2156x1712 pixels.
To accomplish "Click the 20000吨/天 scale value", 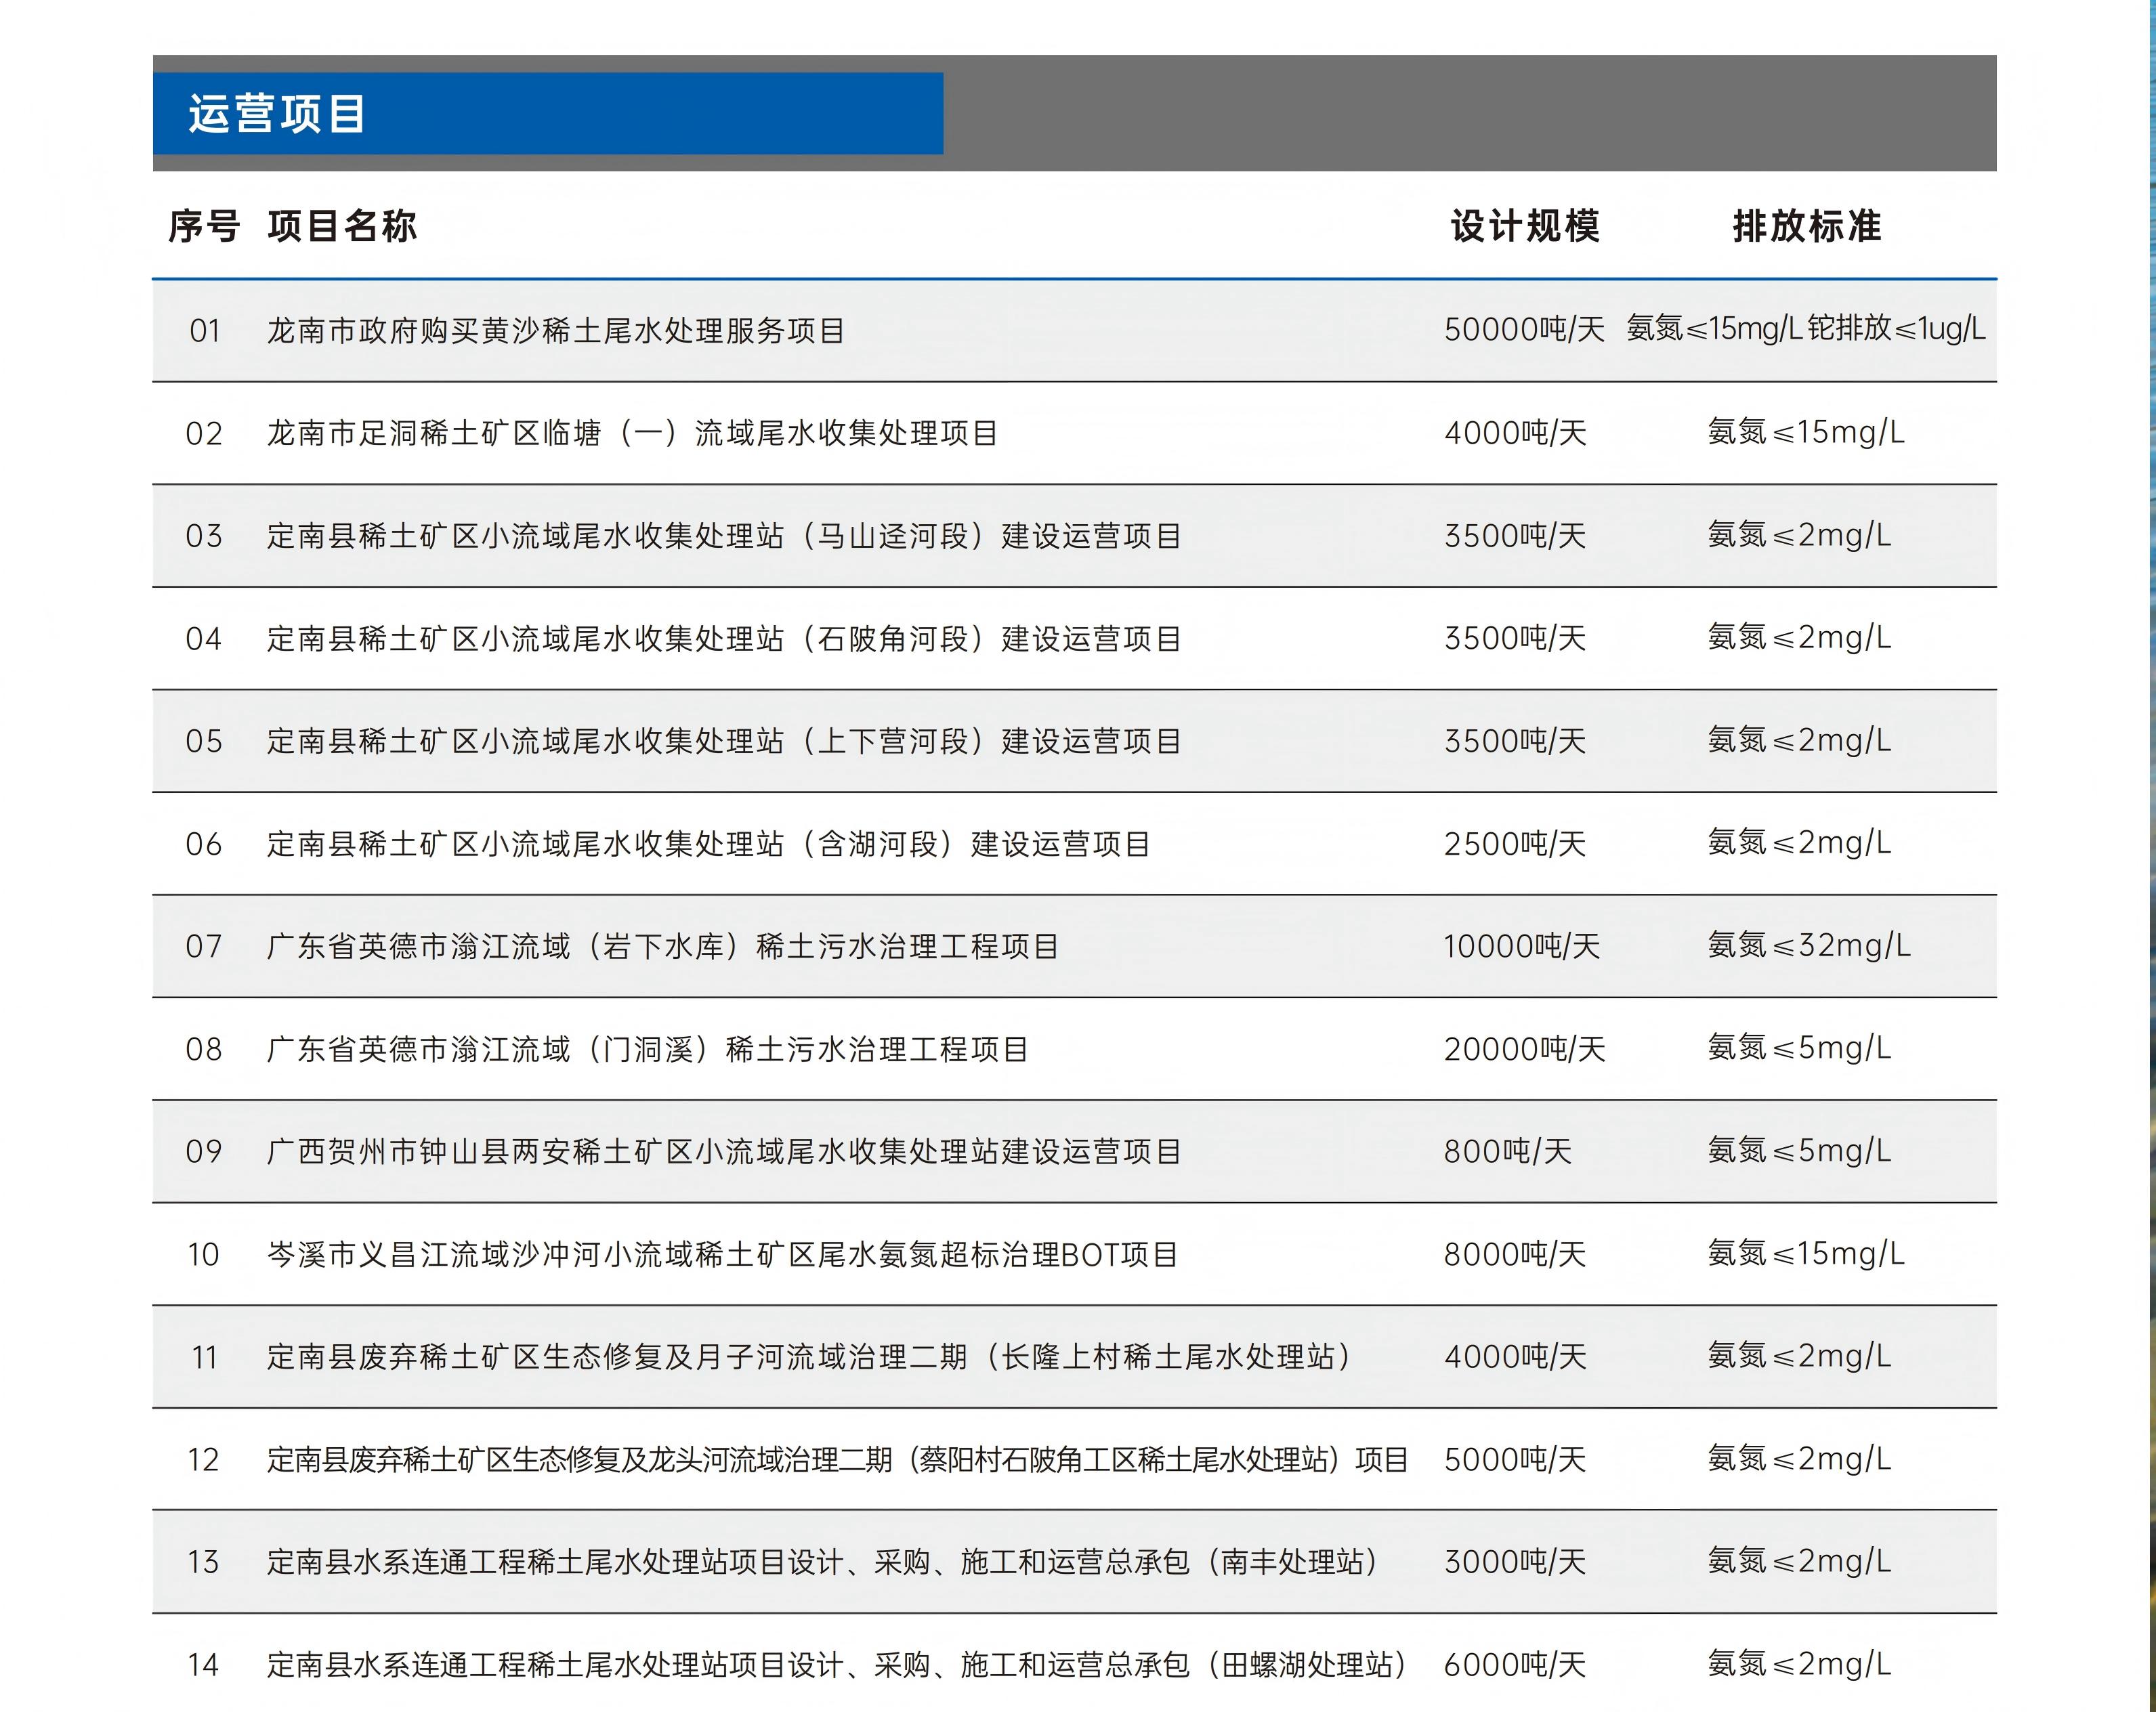I will [1524, 1049].
